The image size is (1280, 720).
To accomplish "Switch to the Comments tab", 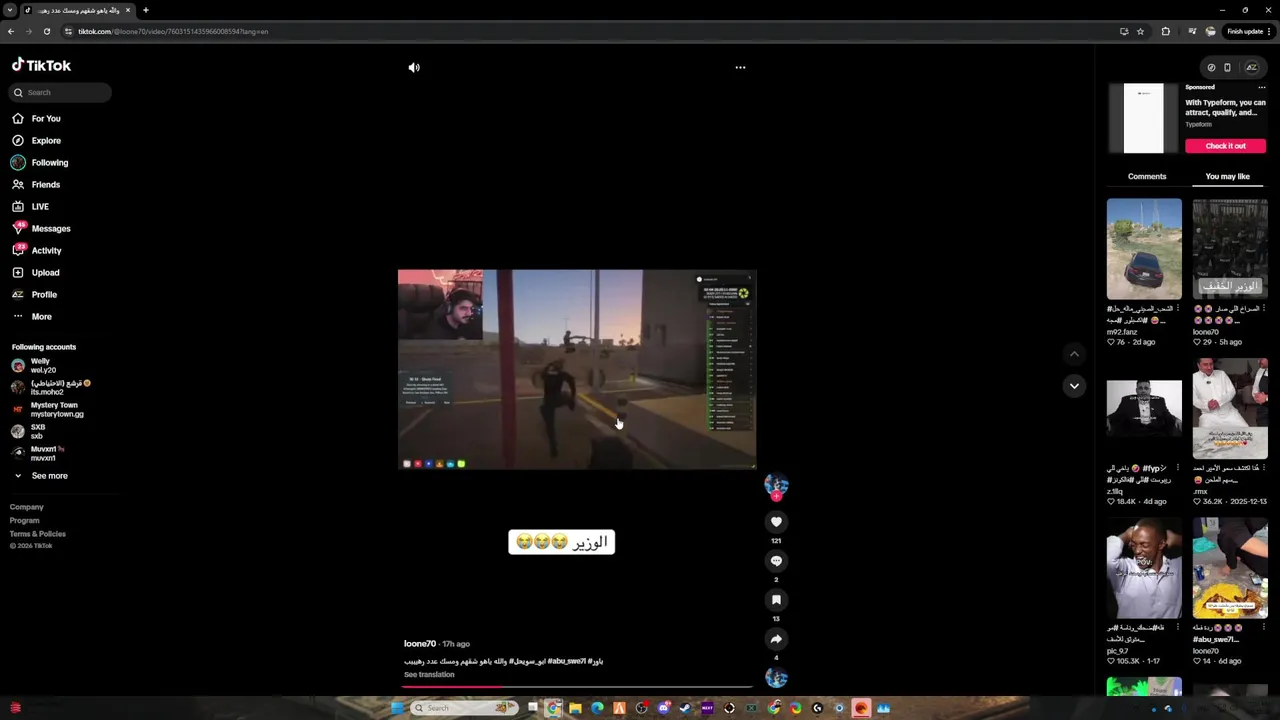I will (x=1147, y=176).
